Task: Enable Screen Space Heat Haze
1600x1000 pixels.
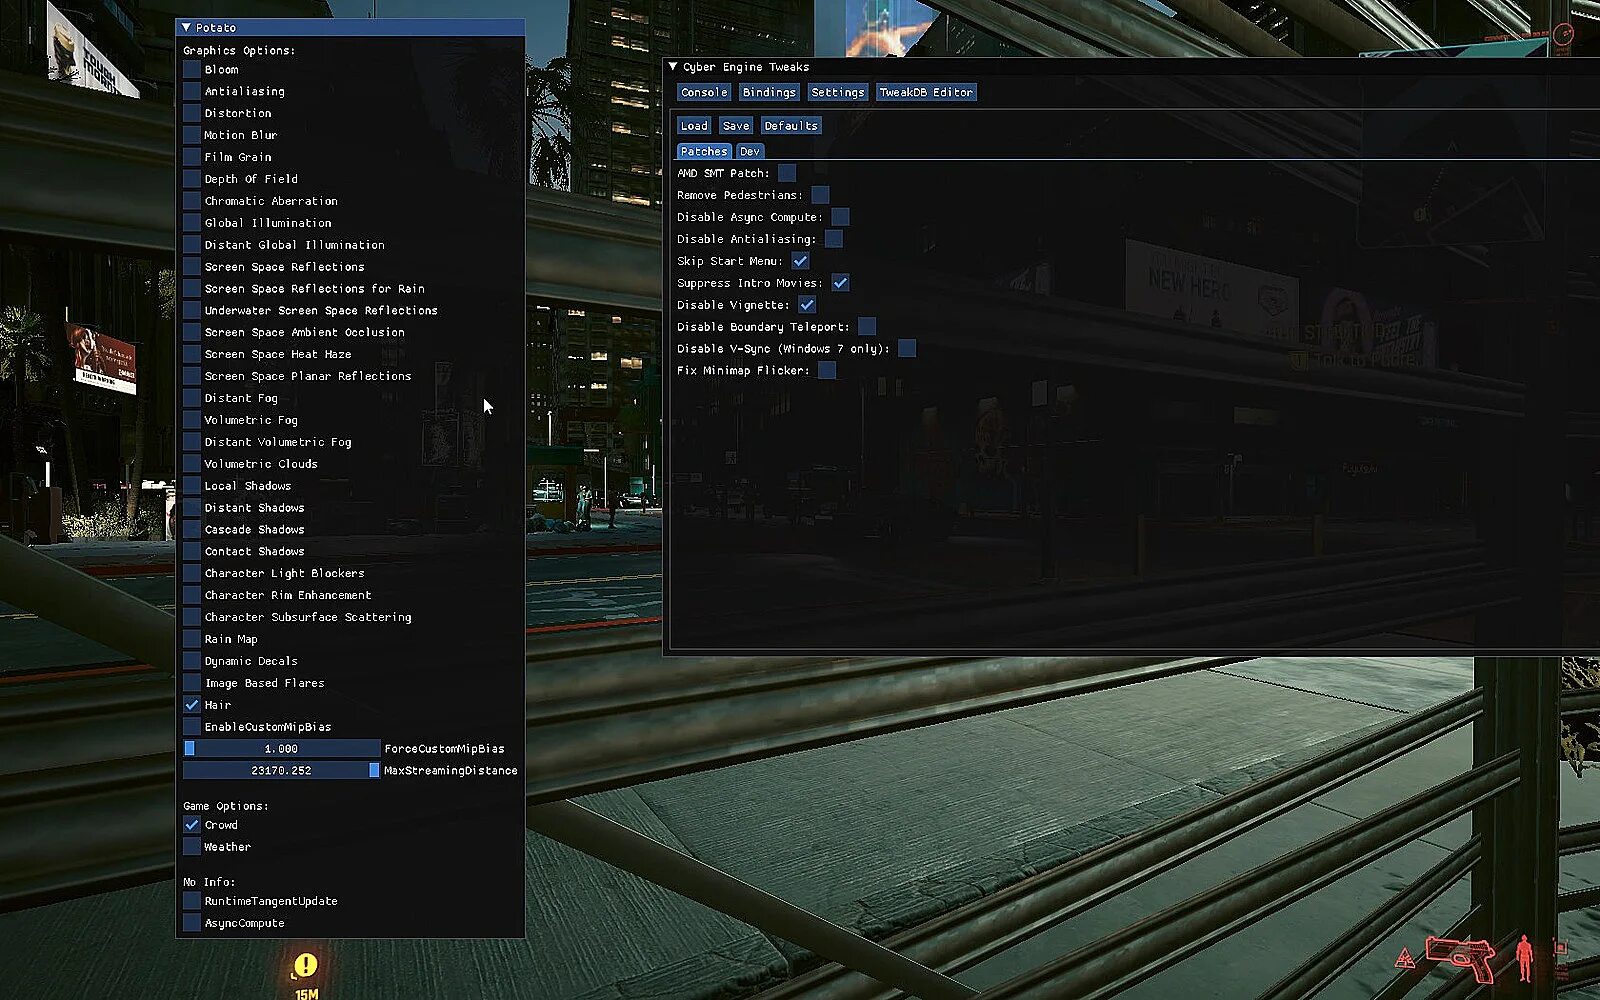Action: coord(192,354)
